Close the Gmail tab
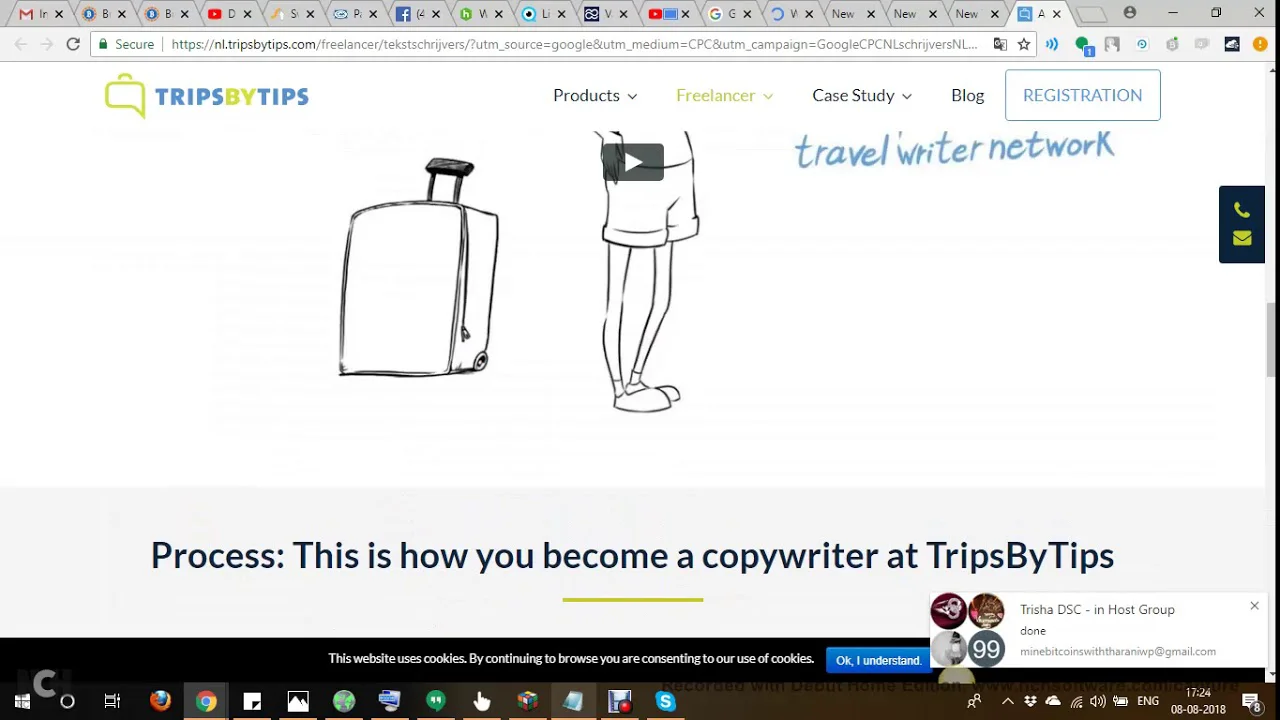The image size is (1280, 720). (60, 14)
